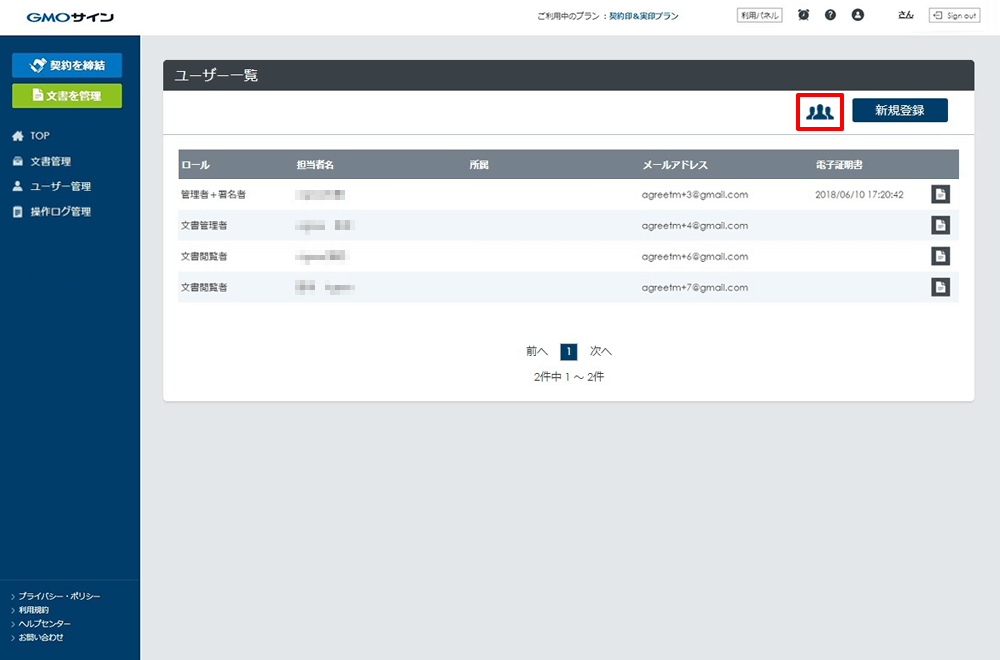Screen dimensions: 1000x660
Task: Click the 所属 column header
Action: pos(479,165)
